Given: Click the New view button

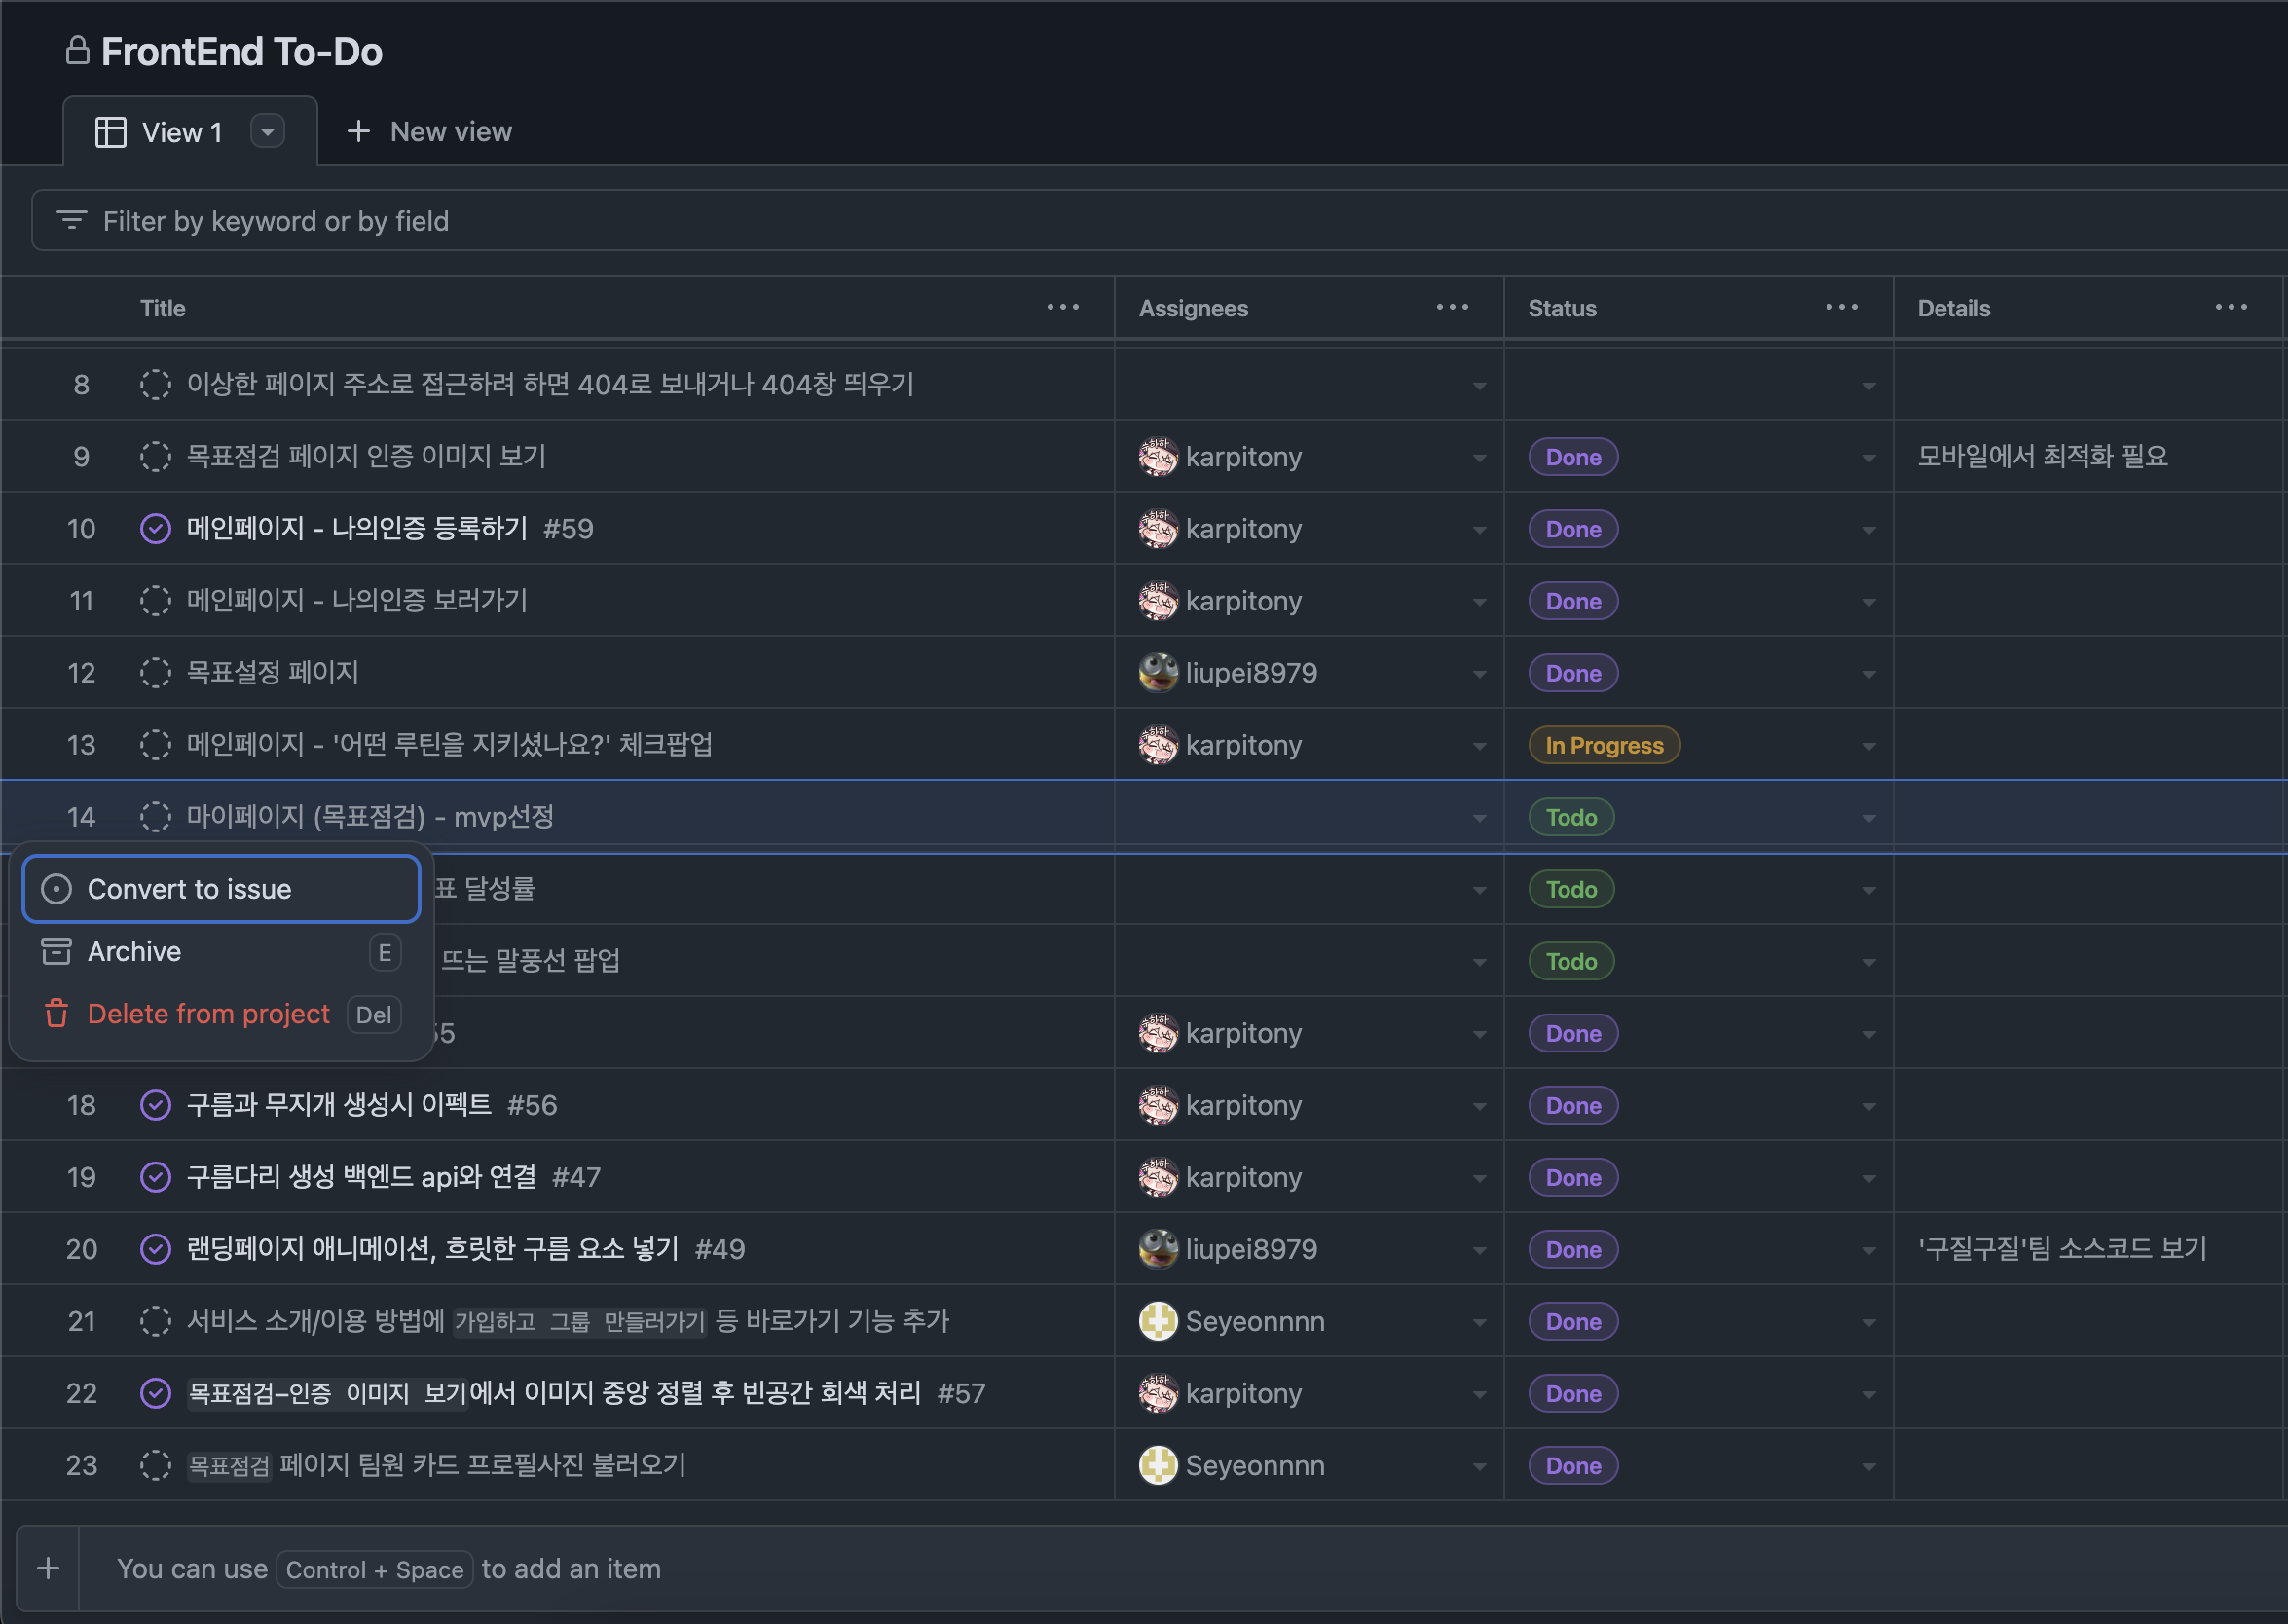Looking at the screenshot, I should coord(430,132).
